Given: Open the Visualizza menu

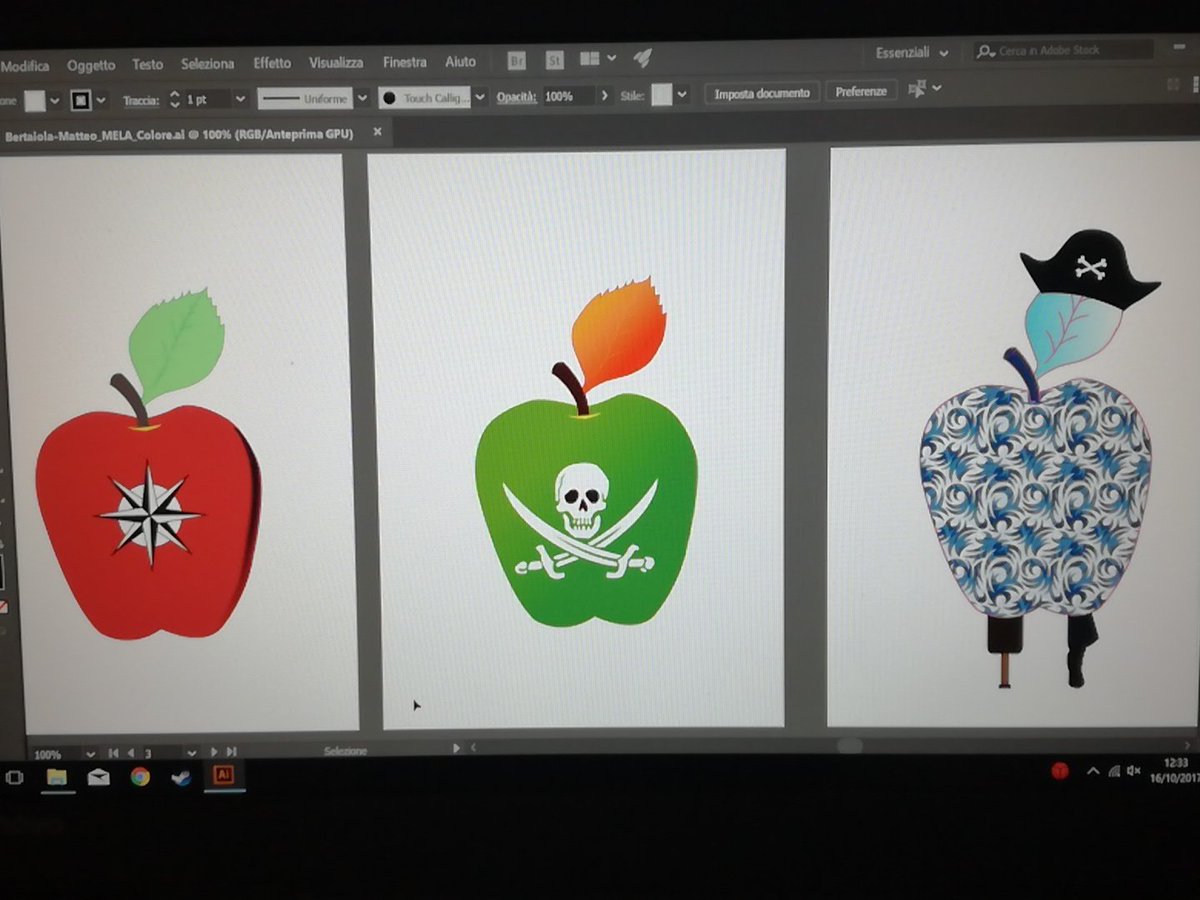Looking at the screenshot, I should click(336, 62).
